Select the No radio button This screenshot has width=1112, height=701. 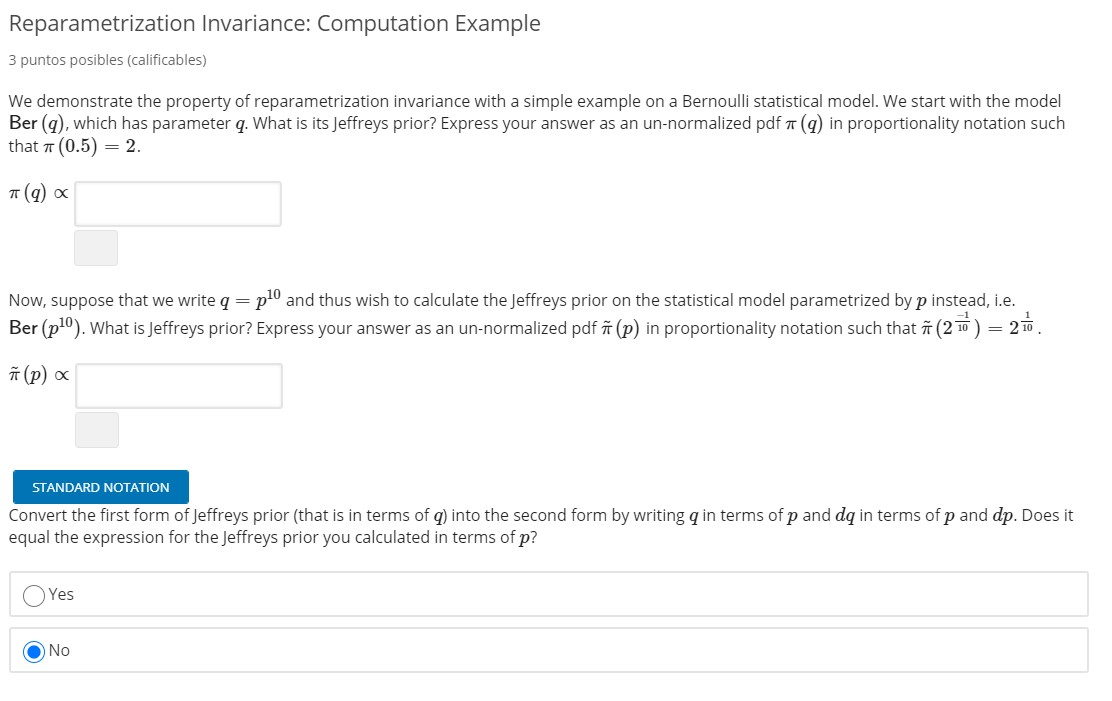[x=31, y=650]
